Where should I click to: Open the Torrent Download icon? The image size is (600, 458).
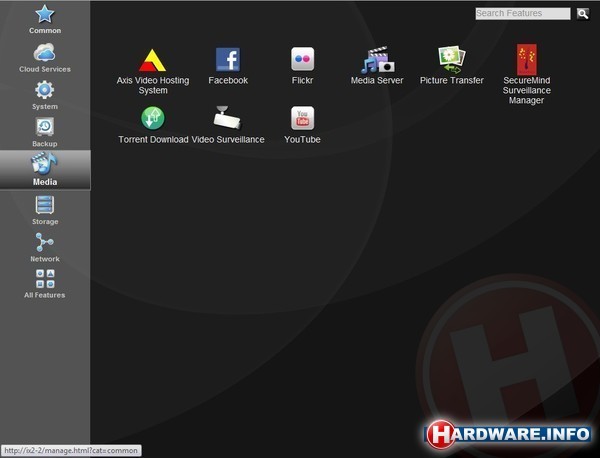(153, 118)
